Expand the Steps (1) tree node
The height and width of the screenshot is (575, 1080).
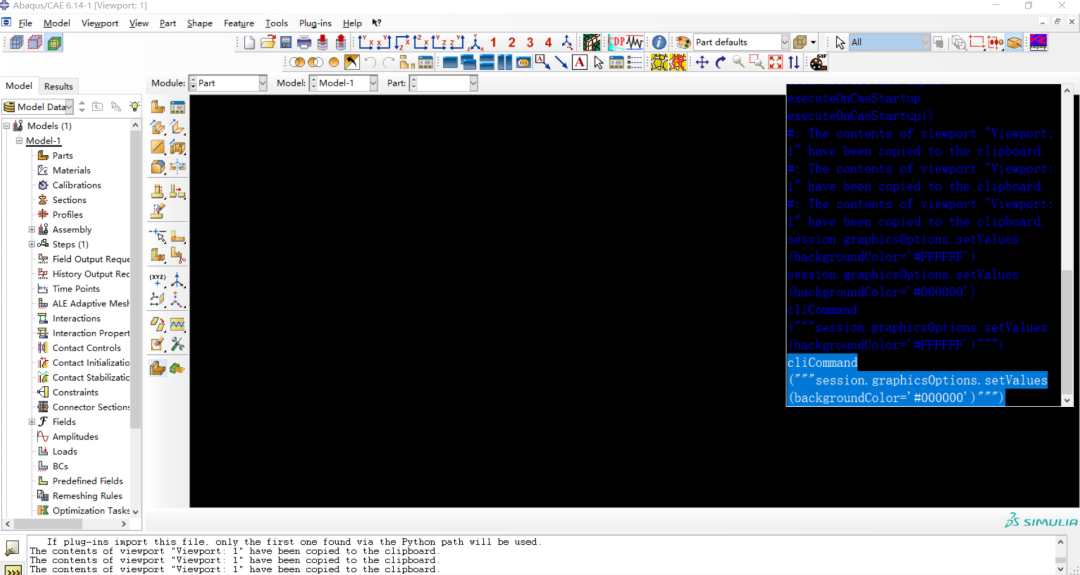(32, 244)
